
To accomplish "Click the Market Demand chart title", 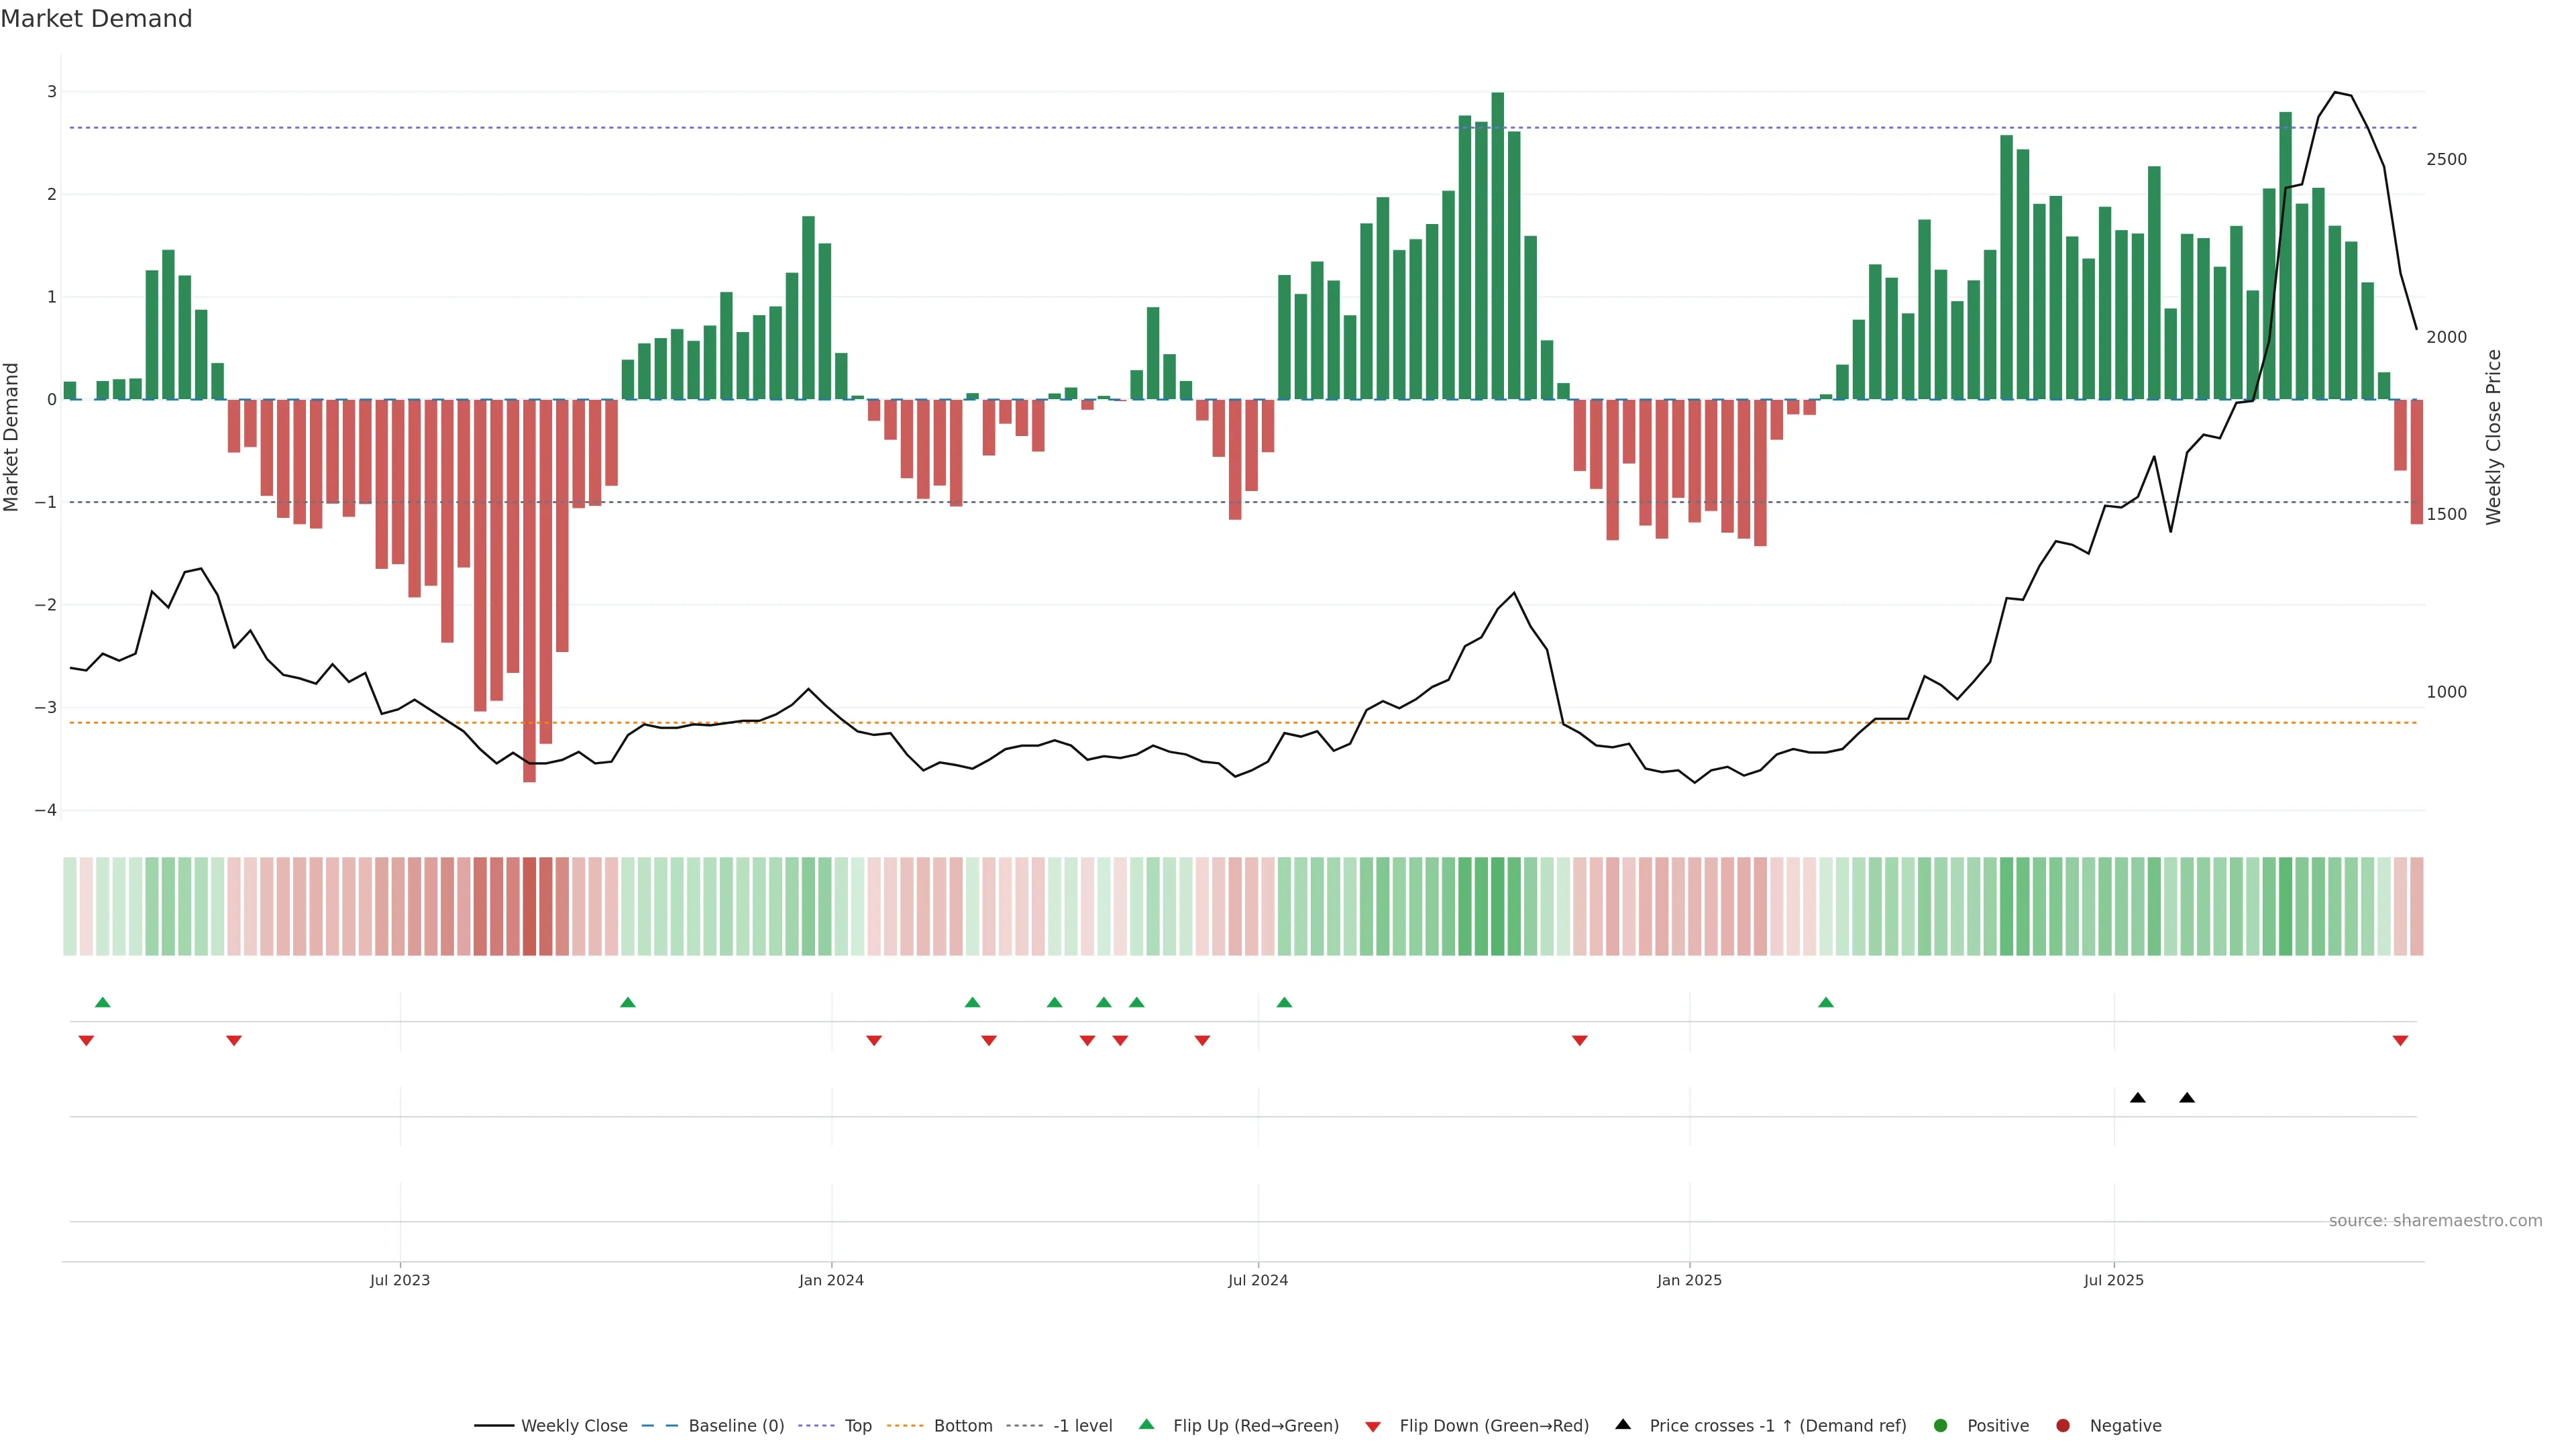I will [96, 19].
